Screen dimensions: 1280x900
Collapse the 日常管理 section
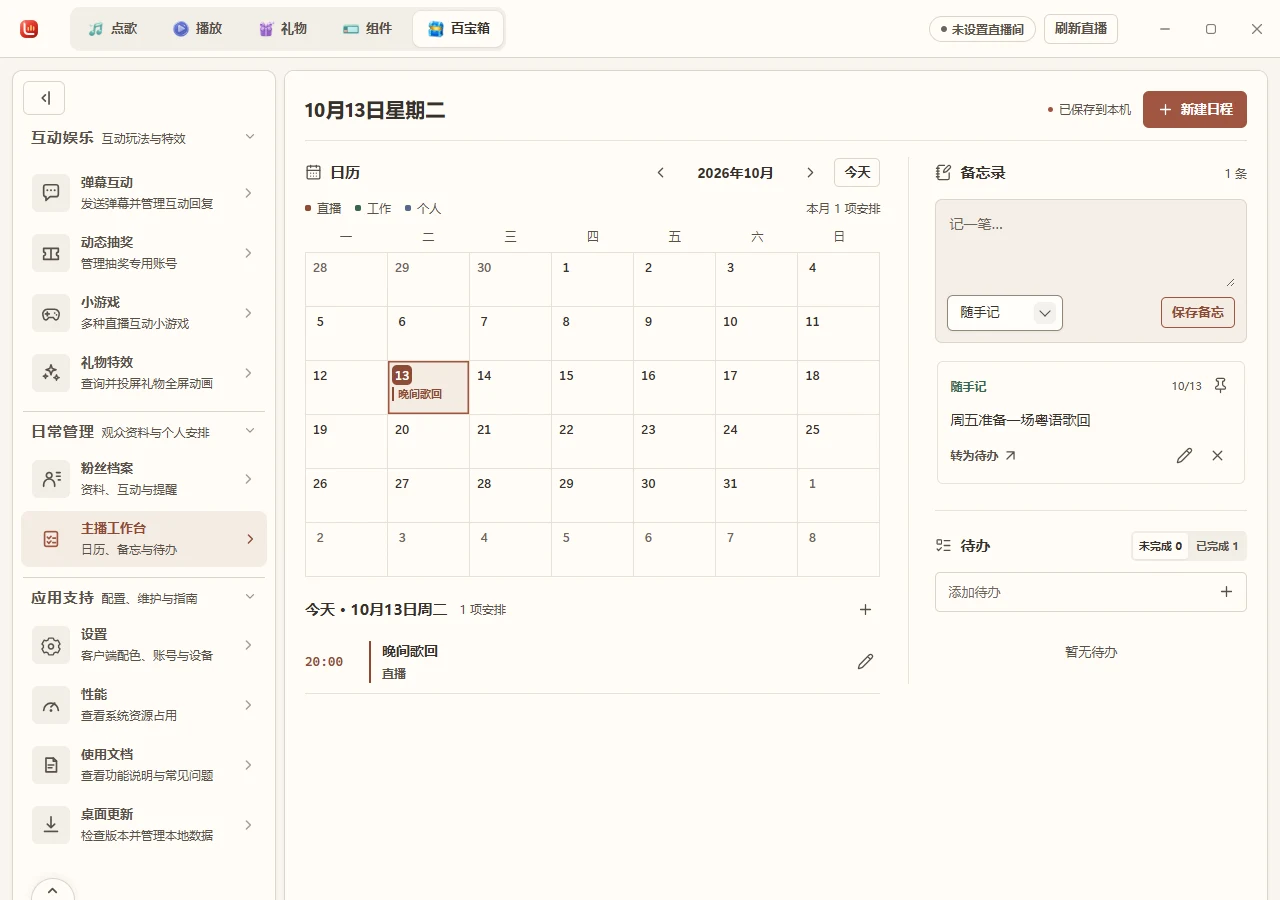(250, 431)
